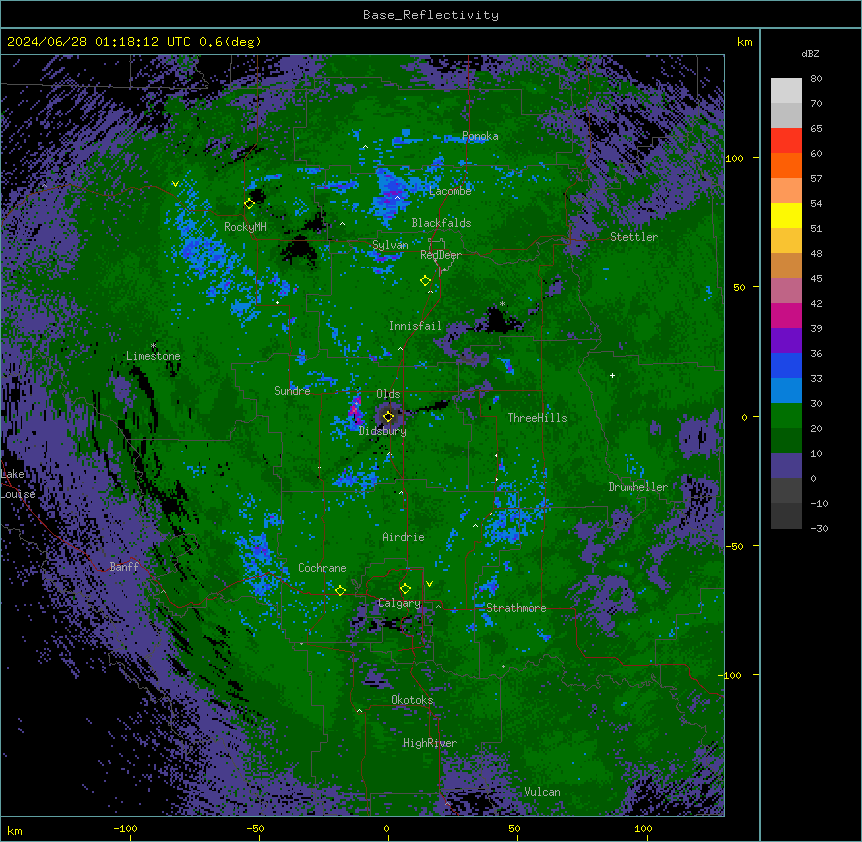Viewport: 862px width, 842px height.
Task: Click the 50 tick label on bottom axis
Action: (514, 828)
